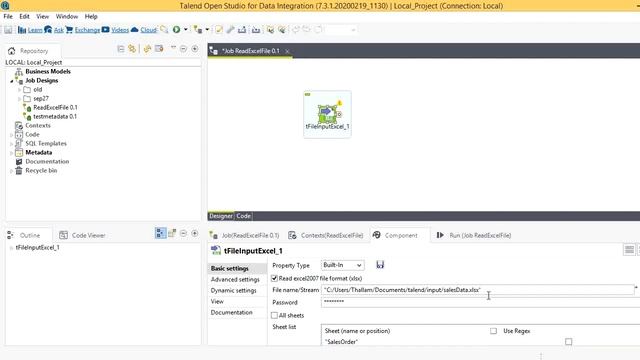Minimize the Repository panel
The height and width of the screenshot is (360, 640).
(183, 49)
